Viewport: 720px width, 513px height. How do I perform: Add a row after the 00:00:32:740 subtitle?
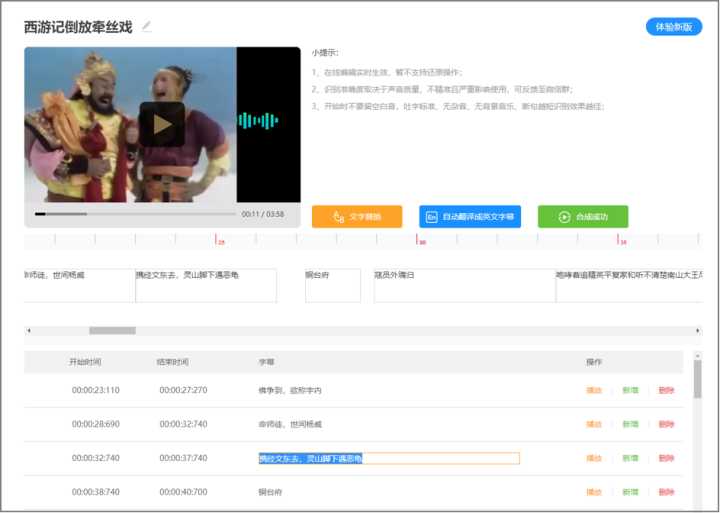pyautogui.click(x=630, y=458)
